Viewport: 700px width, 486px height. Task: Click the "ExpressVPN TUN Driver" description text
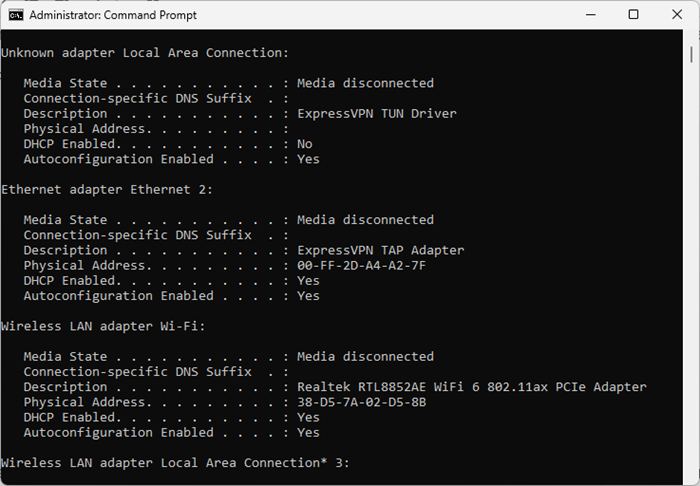tap(377, 114)
